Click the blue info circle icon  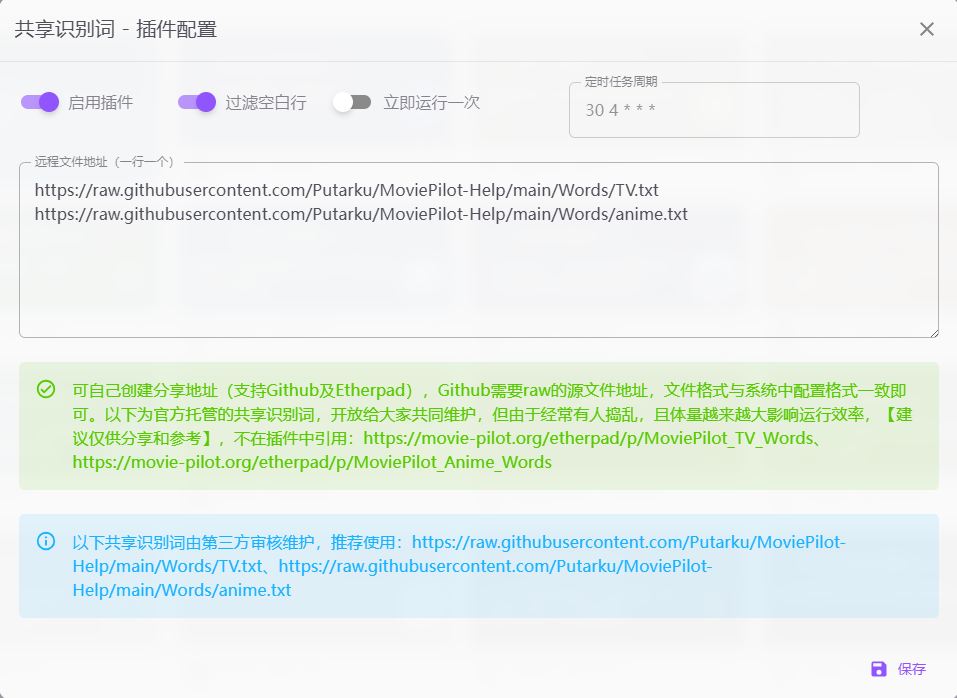click(46, 541)
